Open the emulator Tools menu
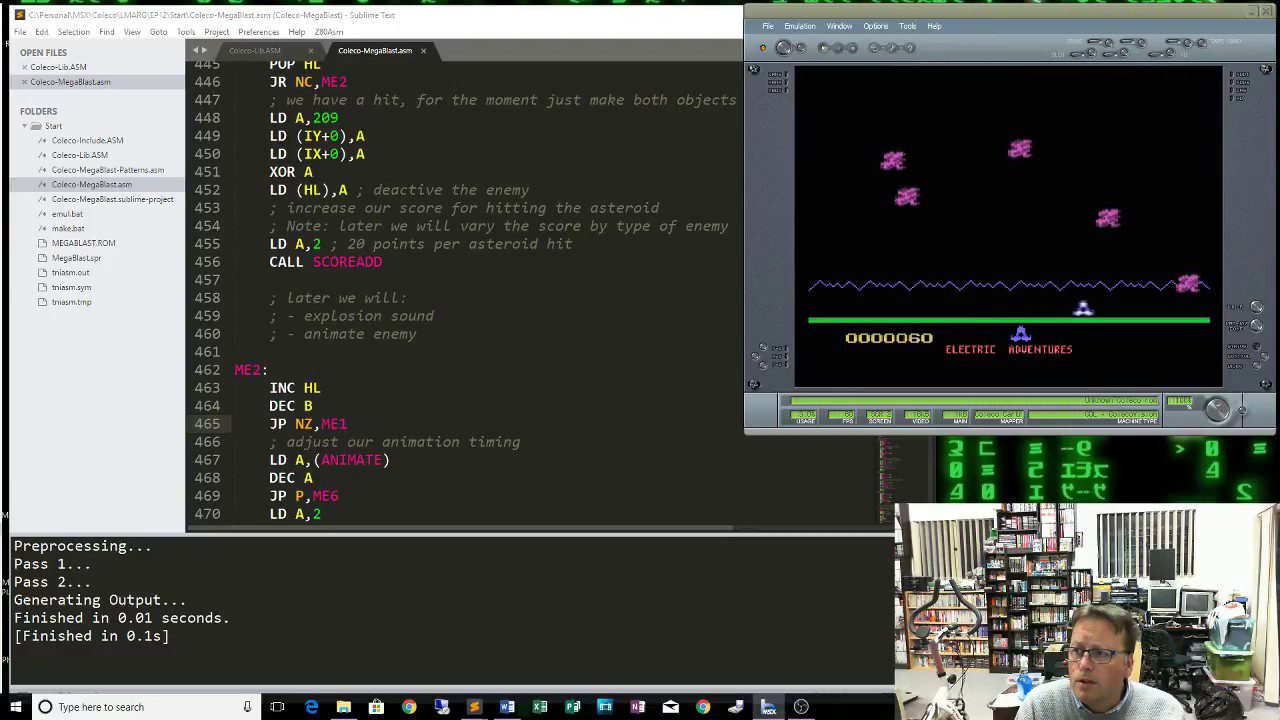 pyautogui.click(x=907, y=26)
